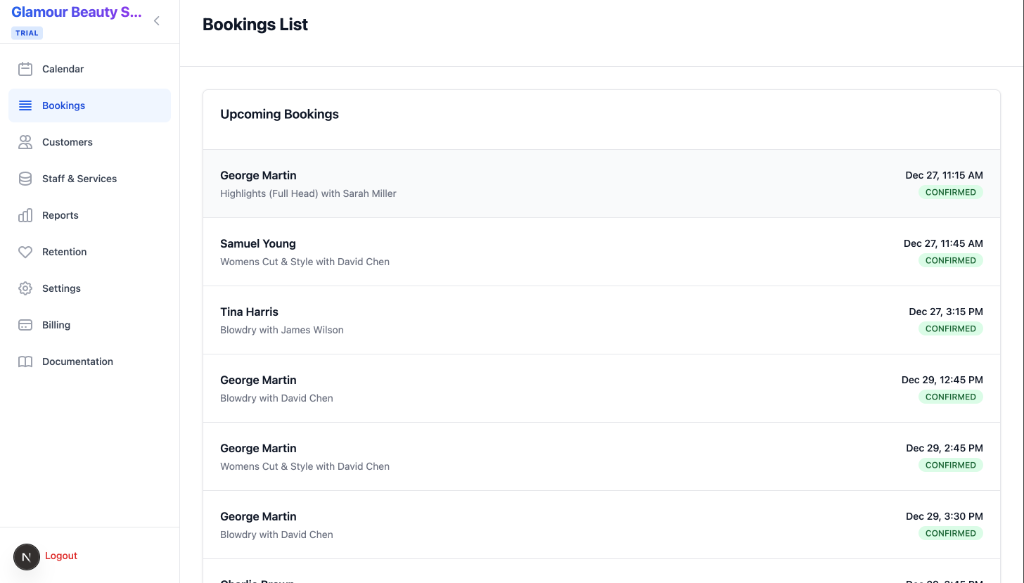This screenshot has height=583, width=1024.
Task: Click the Staff & Services stack icon
Action: 26,179
